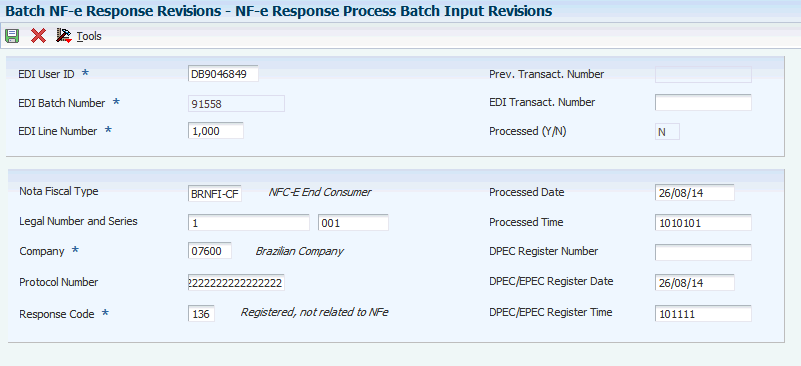Click the Legal Number field containing 1
The height and width of the screenshot is (366, 801).
click(x=249, y=223)
